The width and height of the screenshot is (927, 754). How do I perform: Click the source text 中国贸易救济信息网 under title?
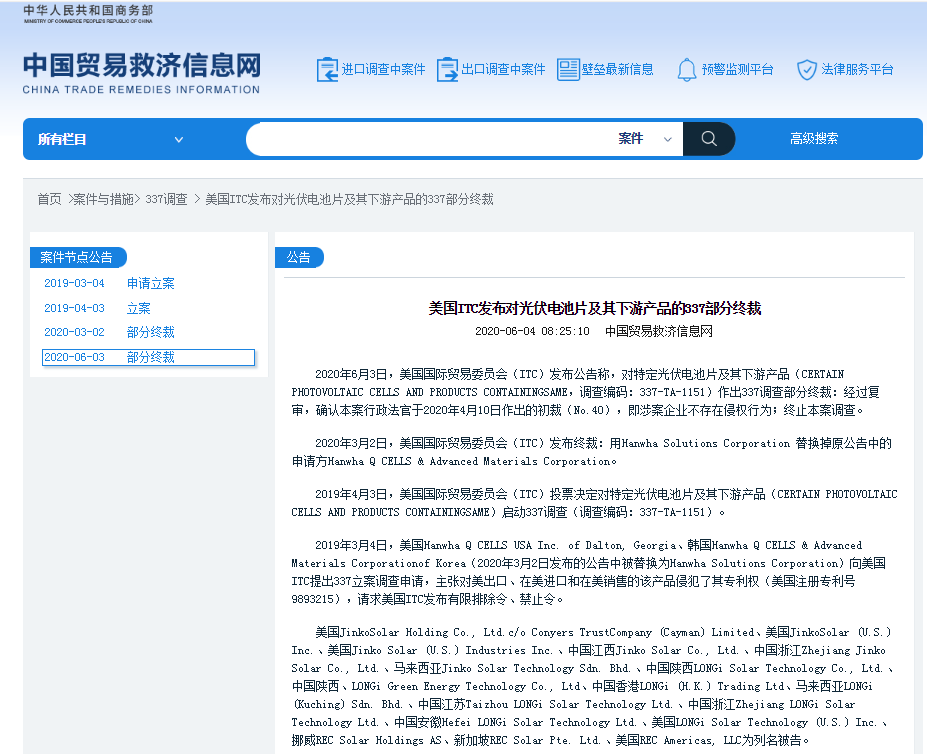[x=659, y=331]
